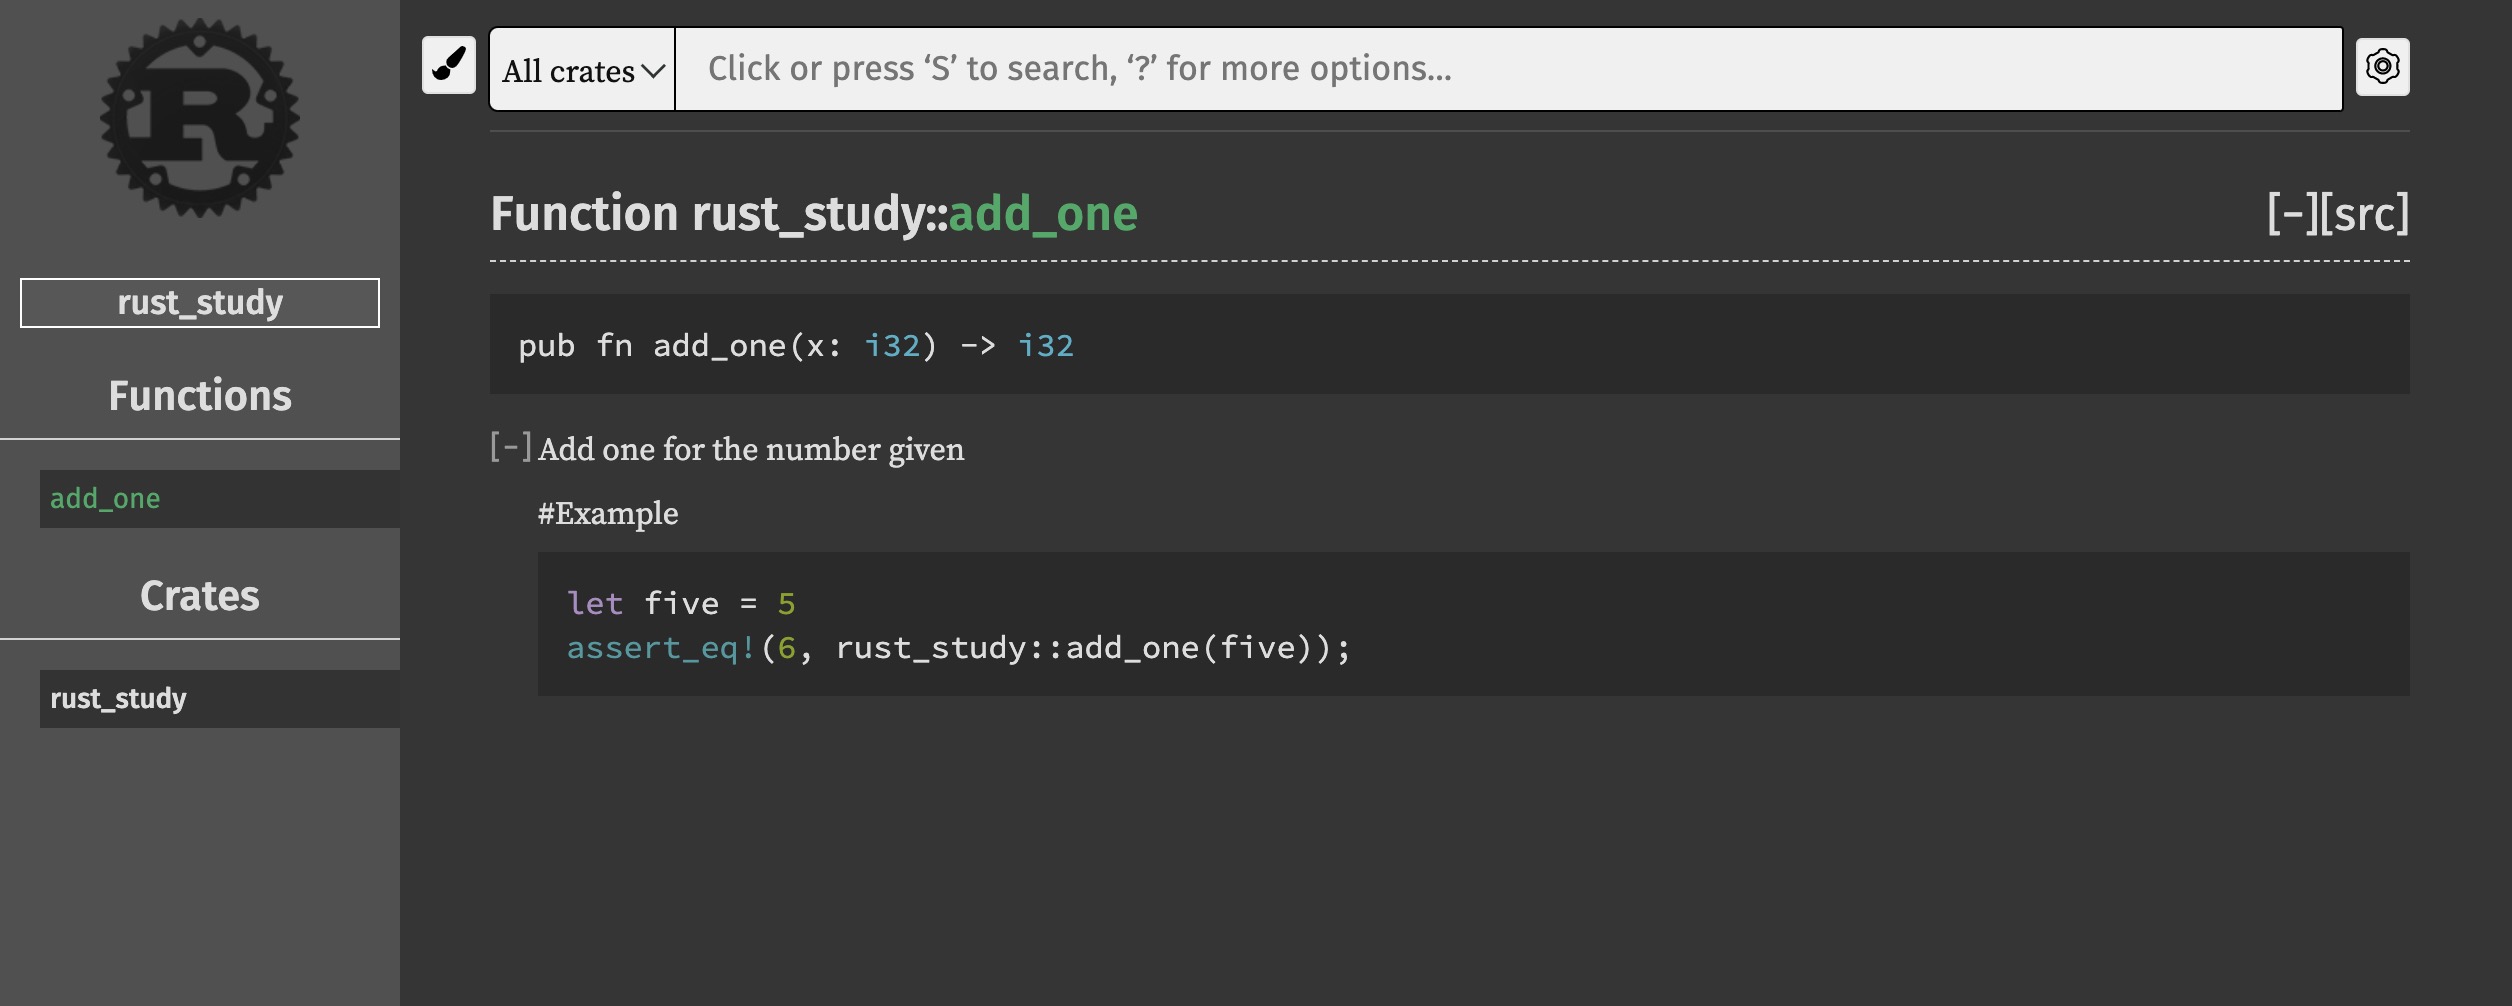This screenshot has height=1006, width=2512.
Task: Click the Crates sidebar heading
Action: pyautogui.click(x=200, y=596)
